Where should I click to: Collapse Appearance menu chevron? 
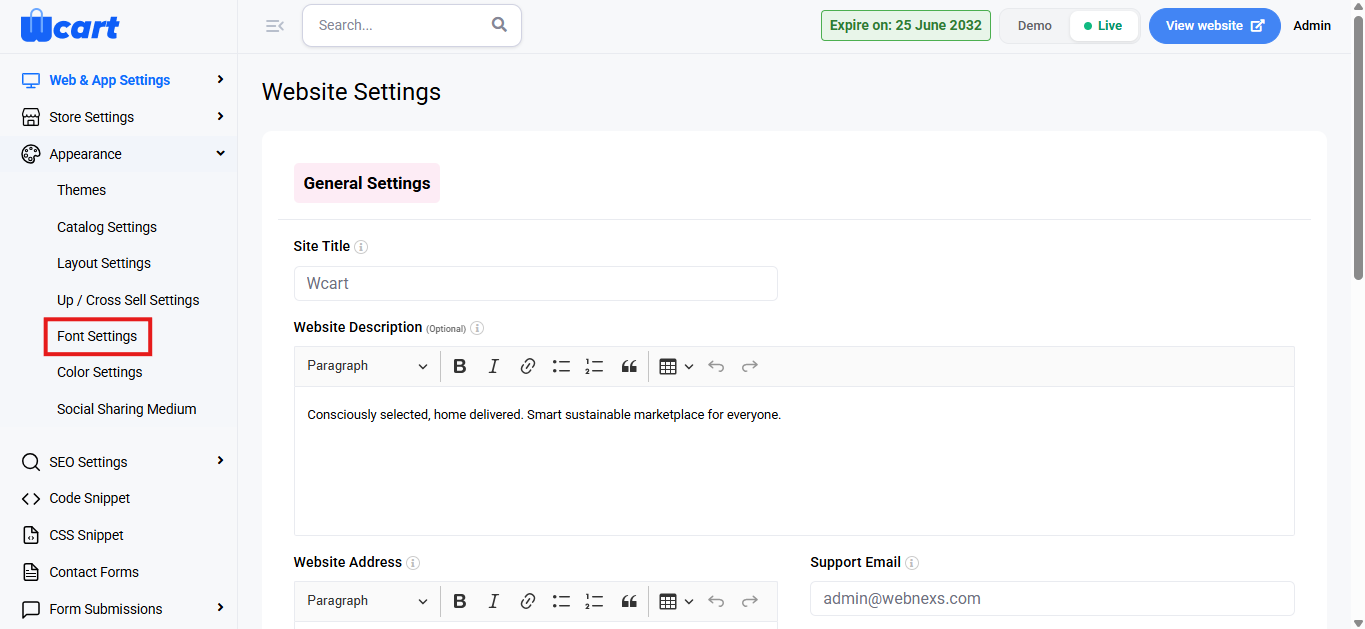click(x=220, y=153)
